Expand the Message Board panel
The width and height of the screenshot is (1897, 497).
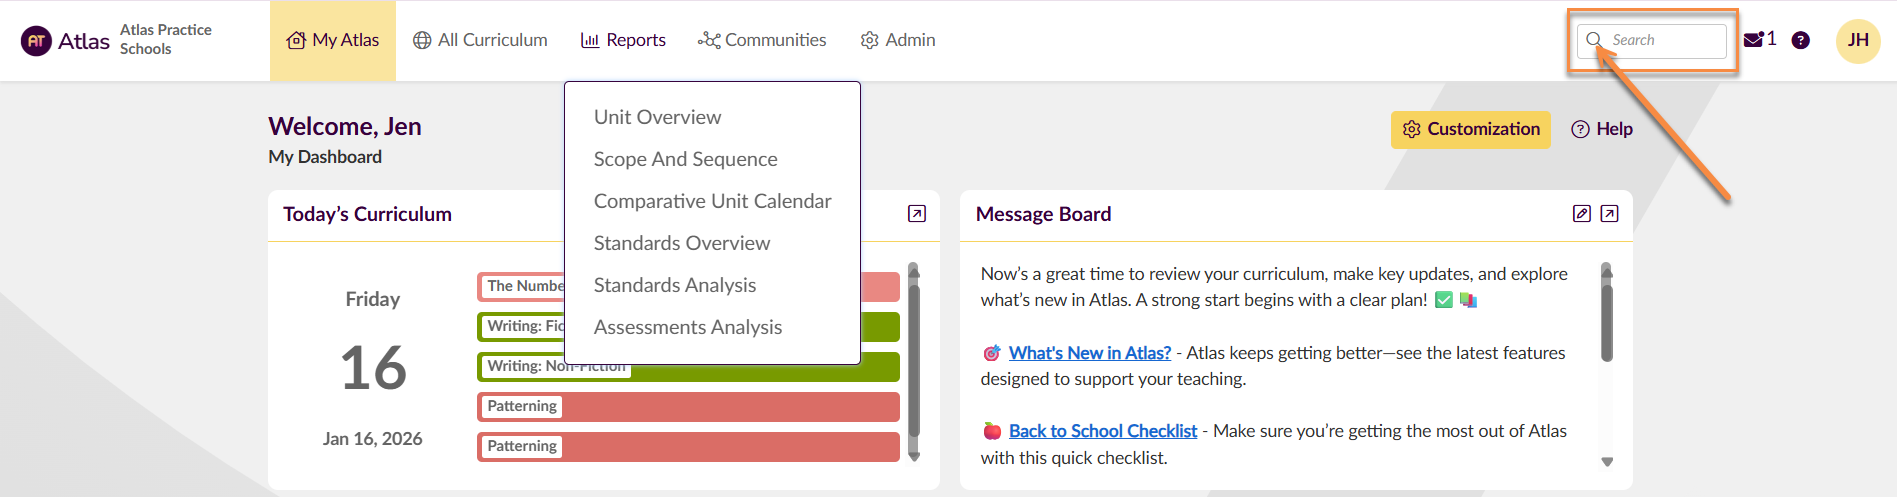pos(1609,214)
